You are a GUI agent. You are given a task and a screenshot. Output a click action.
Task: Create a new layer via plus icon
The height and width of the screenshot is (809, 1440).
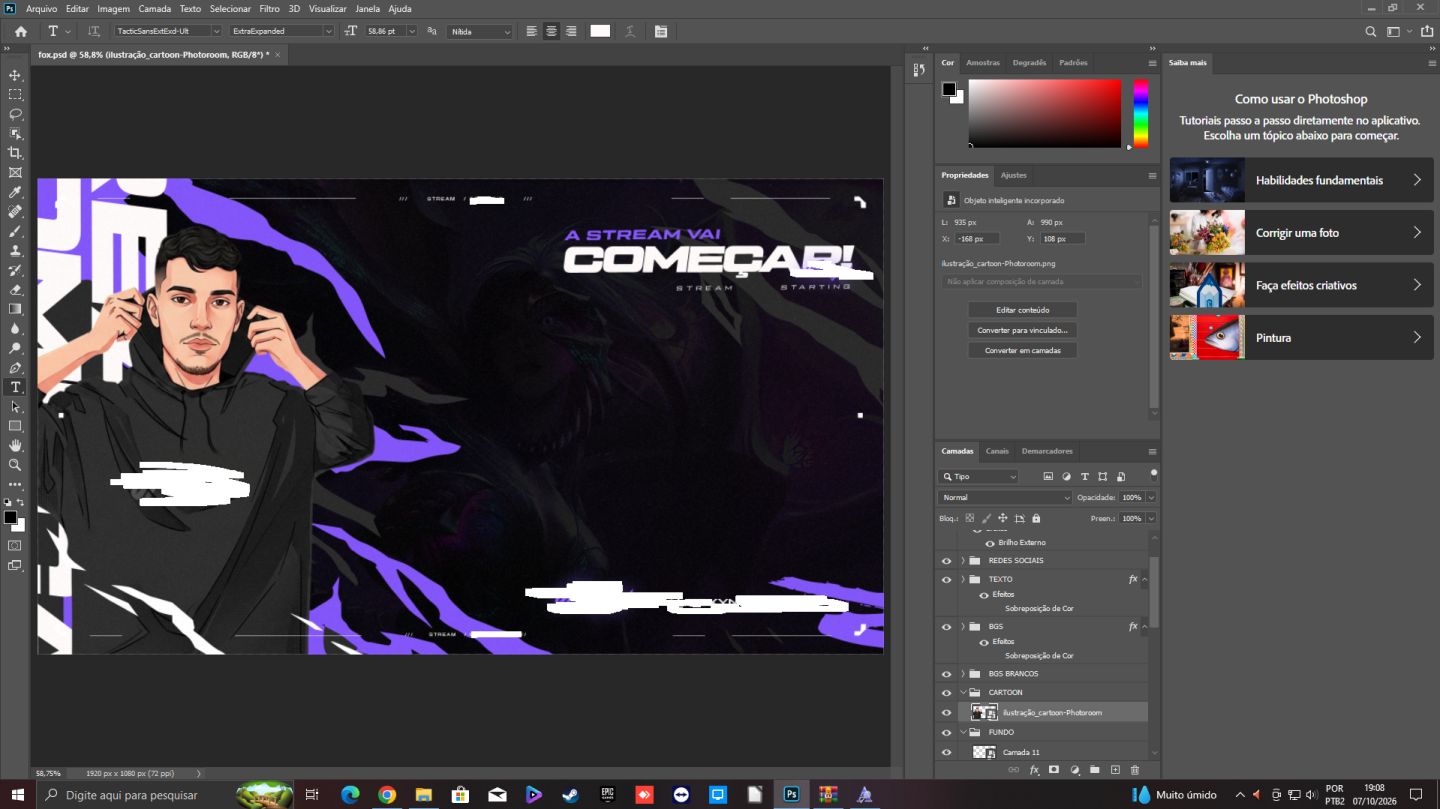click(x=1115, y=770)
